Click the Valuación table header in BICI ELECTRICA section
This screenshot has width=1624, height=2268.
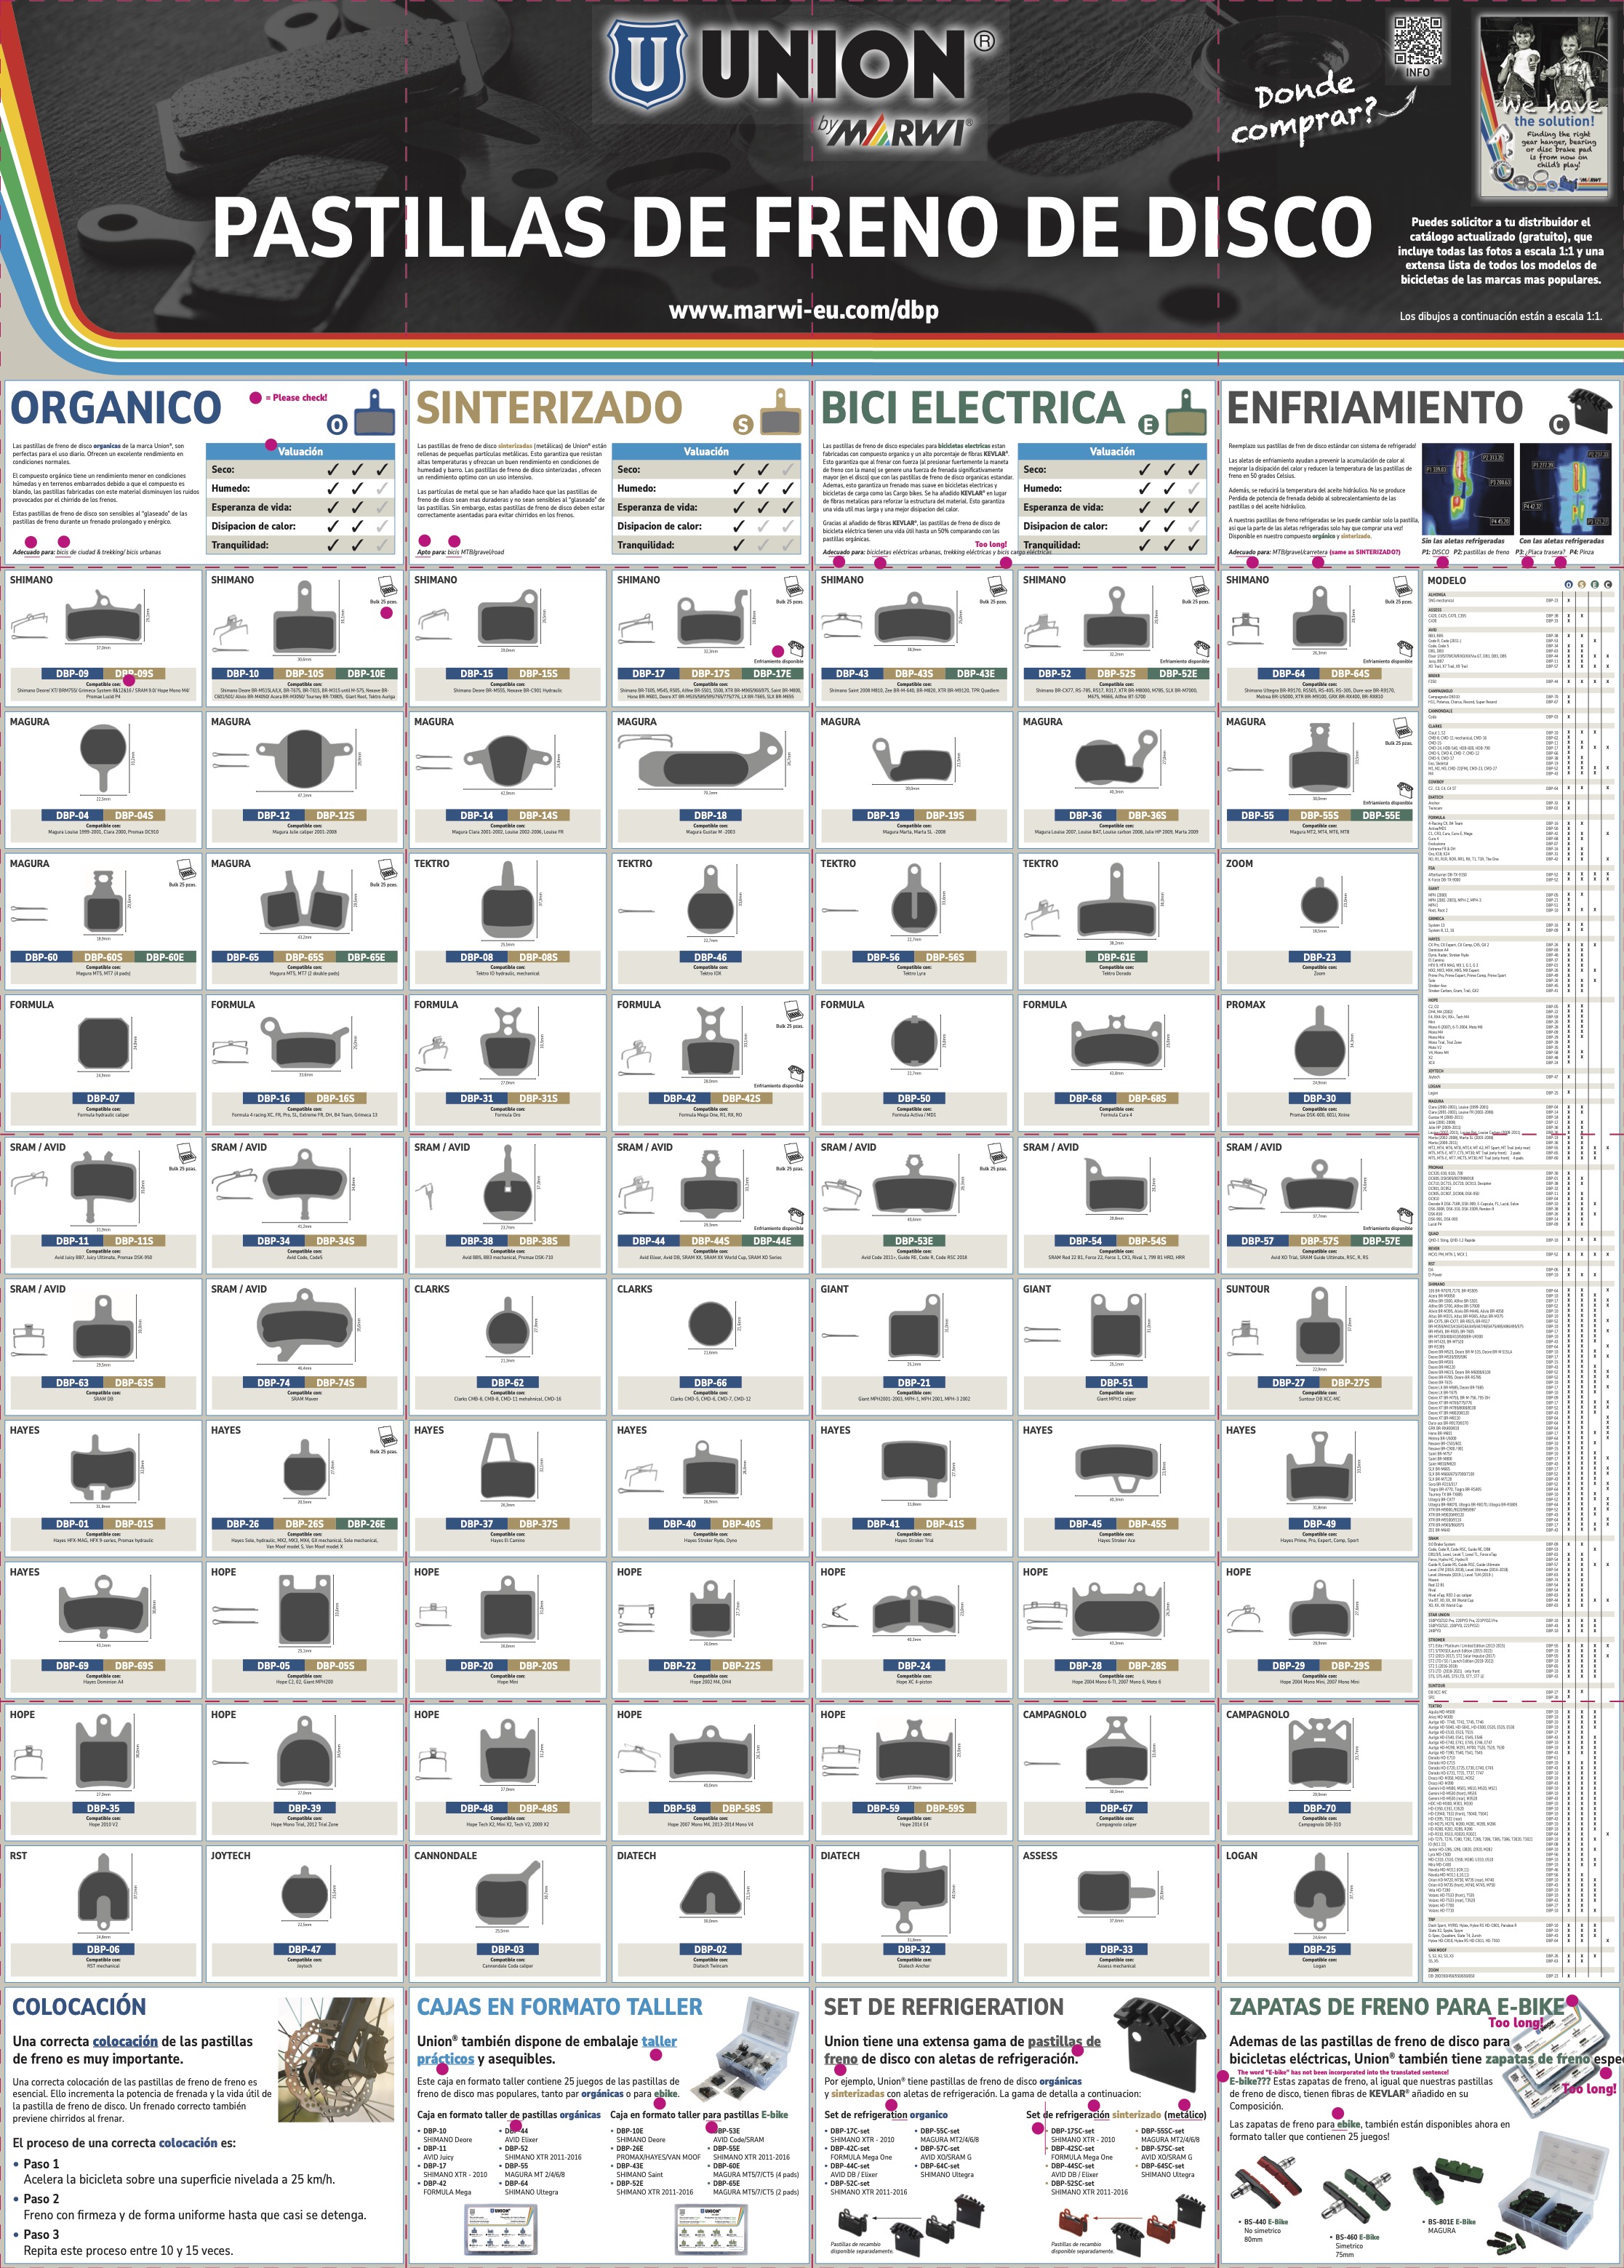(x=1112, y=451)
